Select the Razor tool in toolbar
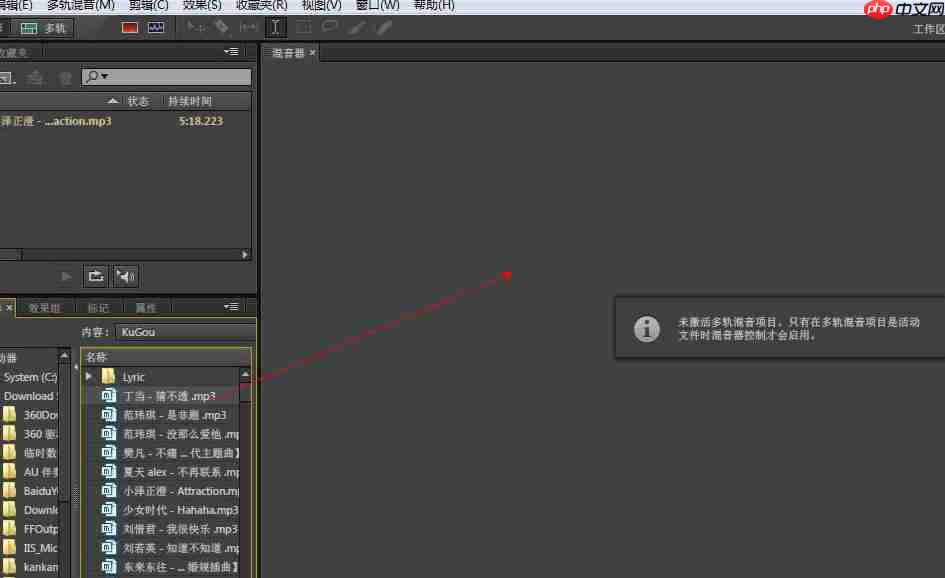945x578 pixels. coord(222,27)
